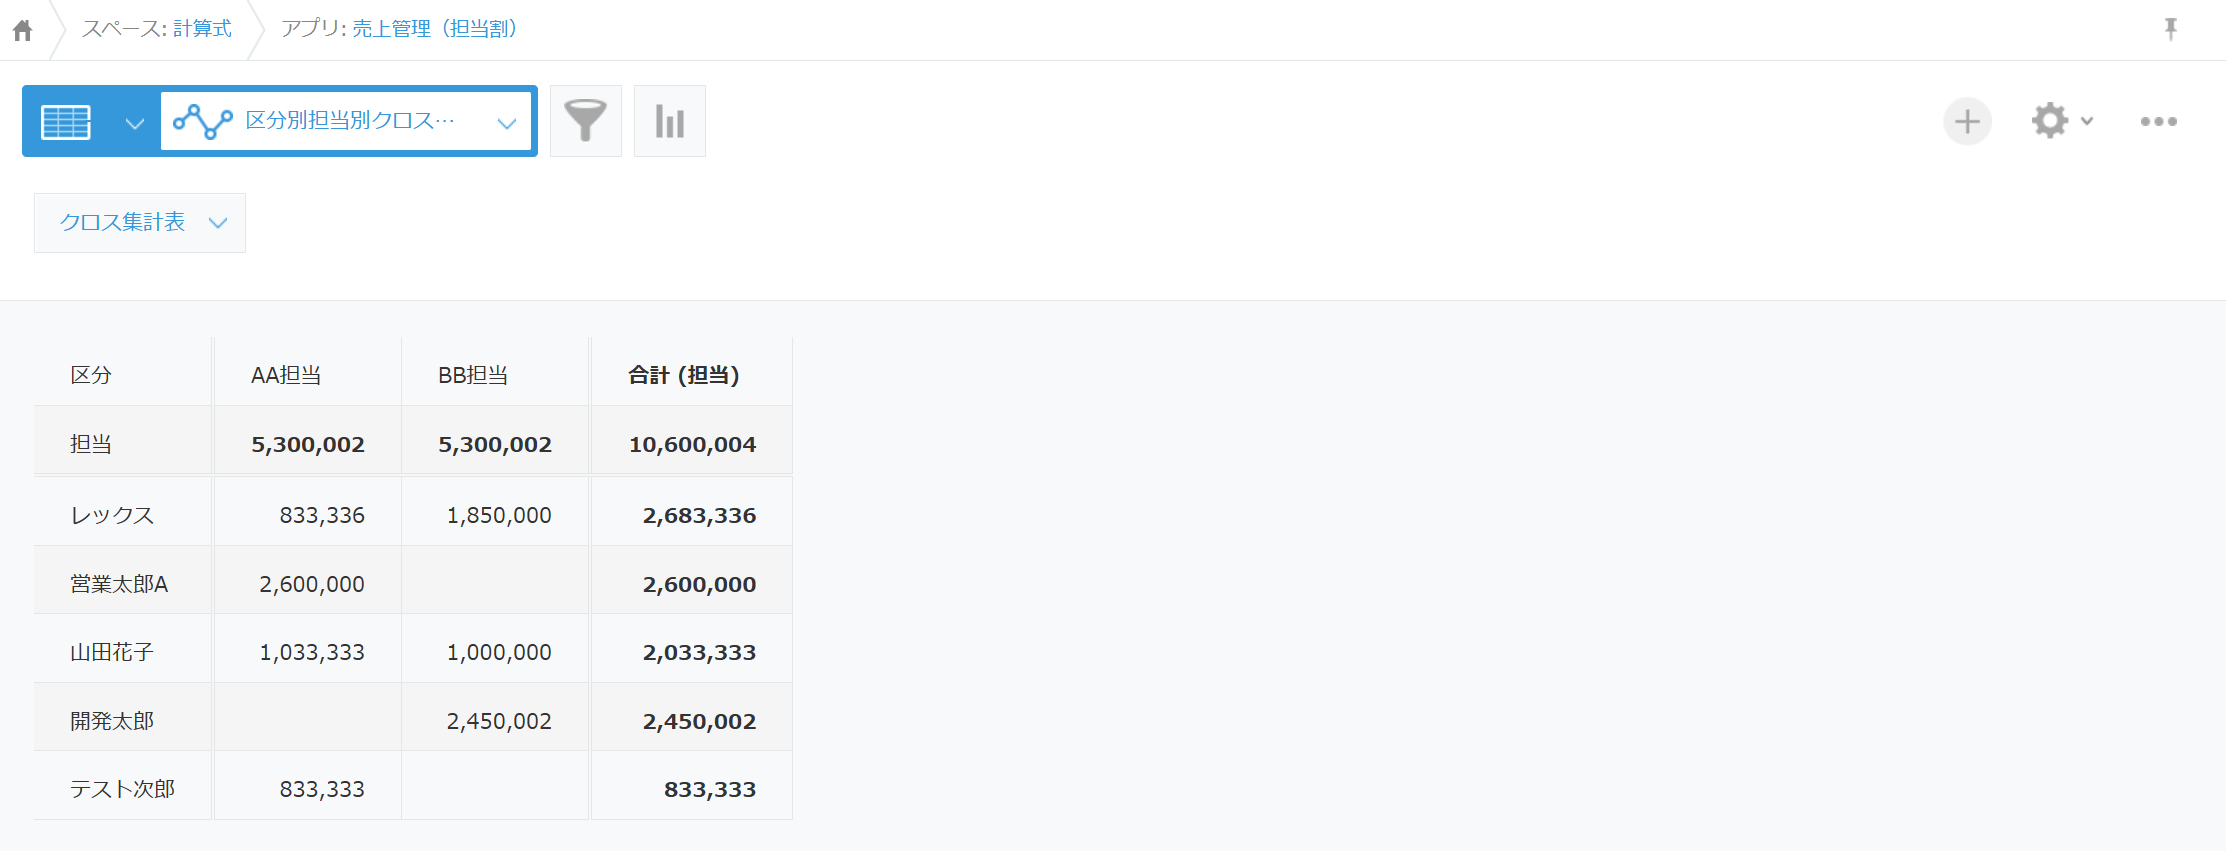
Task: Select the 山田花子 row label
Action: pos(112,652)
